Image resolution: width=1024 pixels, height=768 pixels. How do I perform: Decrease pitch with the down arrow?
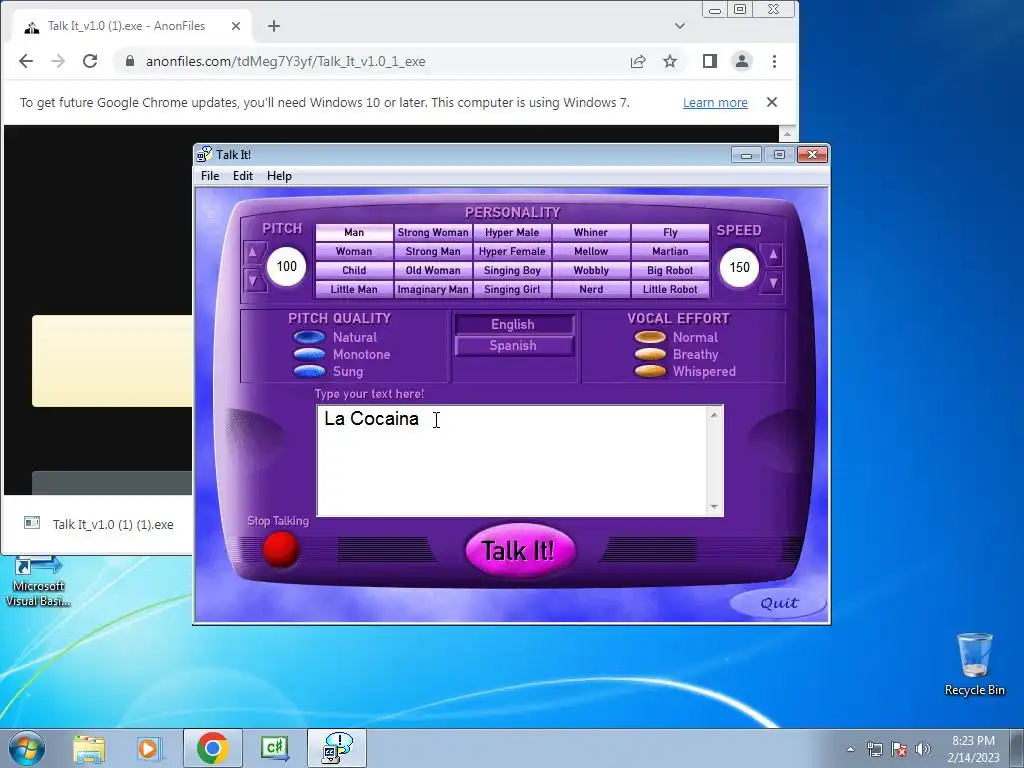point(253,281)
